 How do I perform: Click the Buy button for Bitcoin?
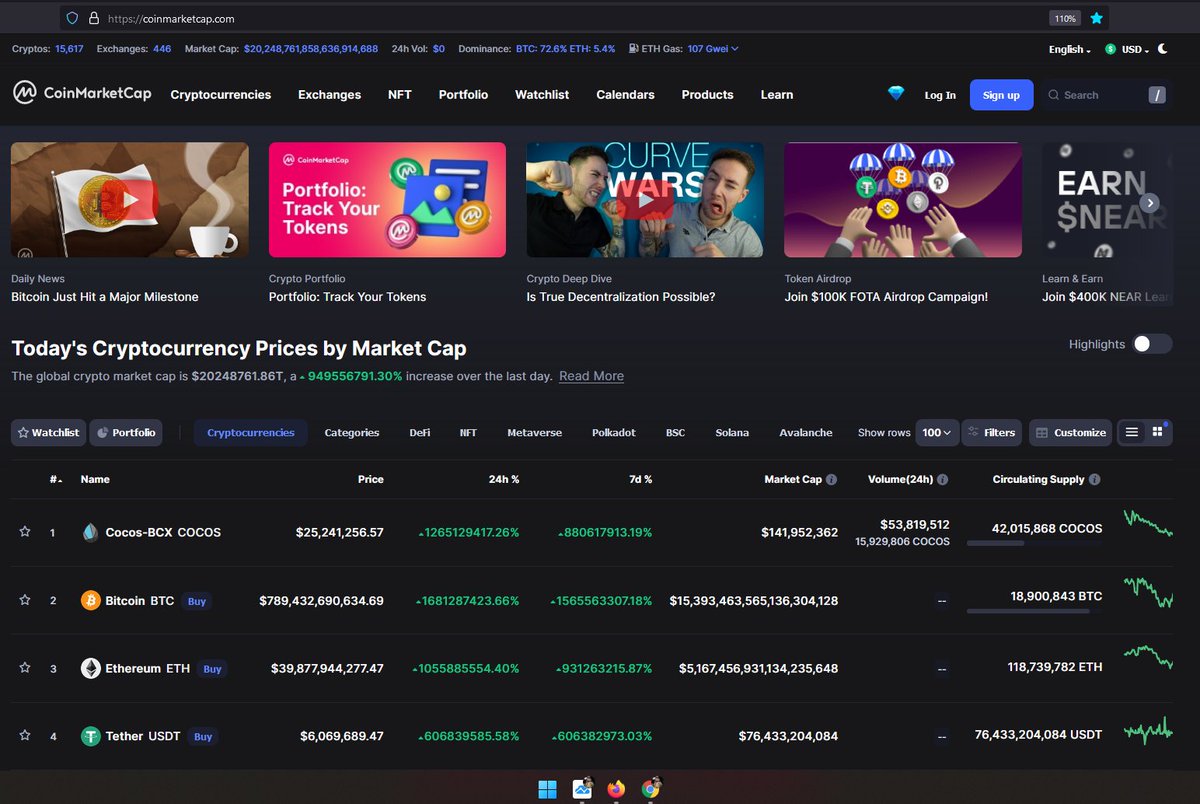pyautogui.click(x=197, y=601)
